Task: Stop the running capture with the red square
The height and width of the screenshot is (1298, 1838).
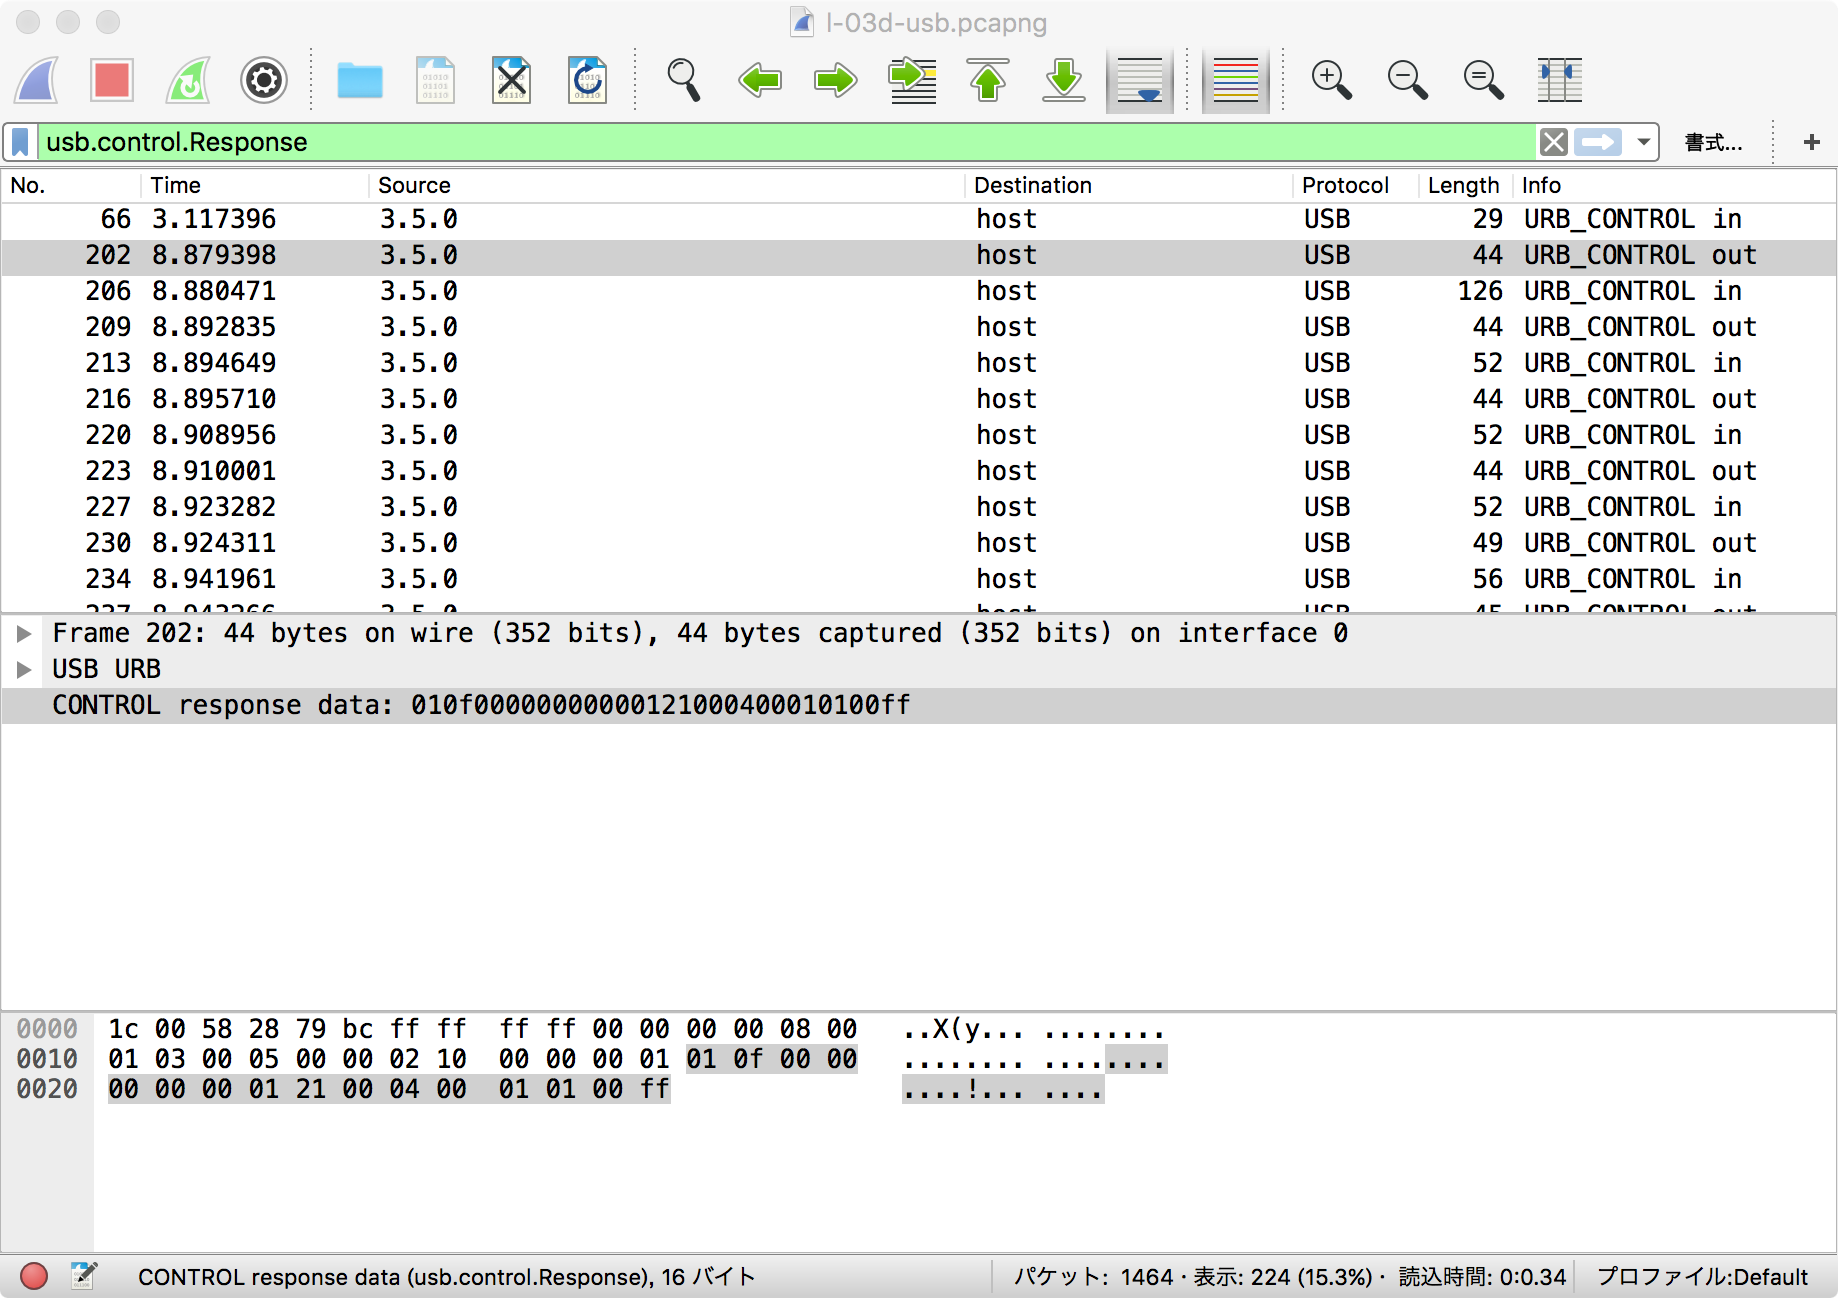Action: click(x=112, y=80)
